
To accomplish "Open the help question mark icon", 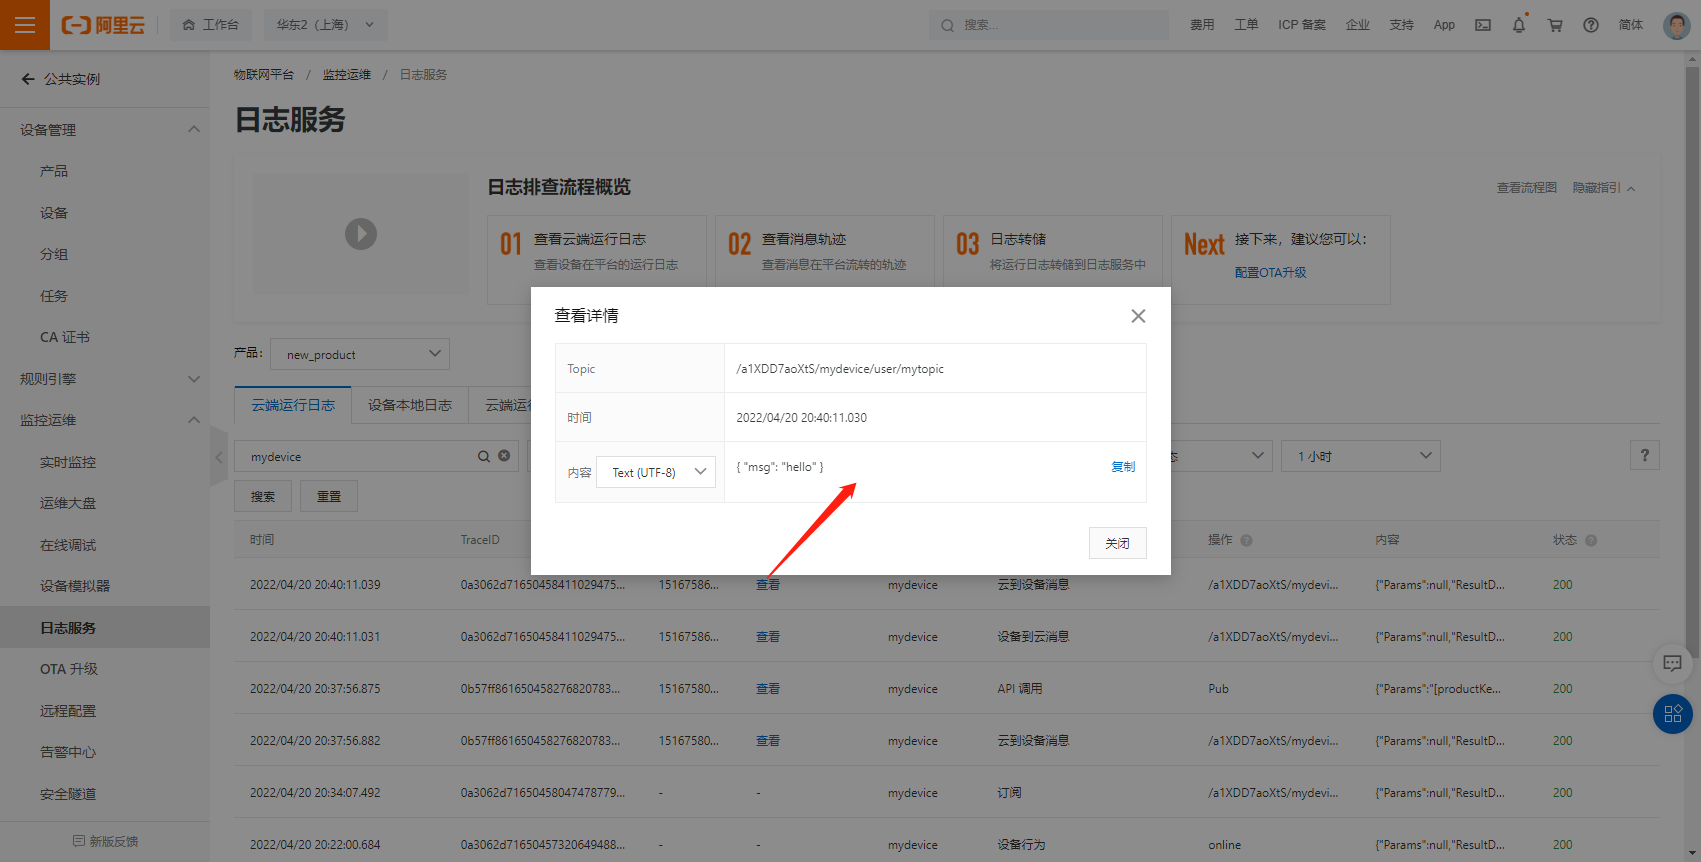I will (x=1591, y=25).
